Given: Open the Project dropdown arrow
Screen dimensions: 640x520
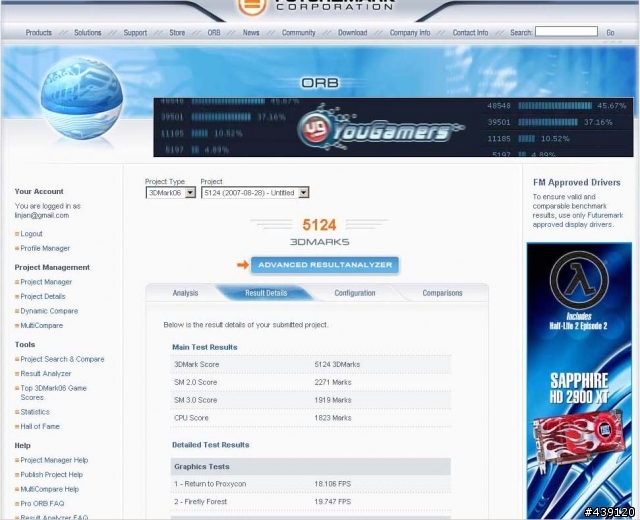Looking at the screenshot, I should coord(303,193).
